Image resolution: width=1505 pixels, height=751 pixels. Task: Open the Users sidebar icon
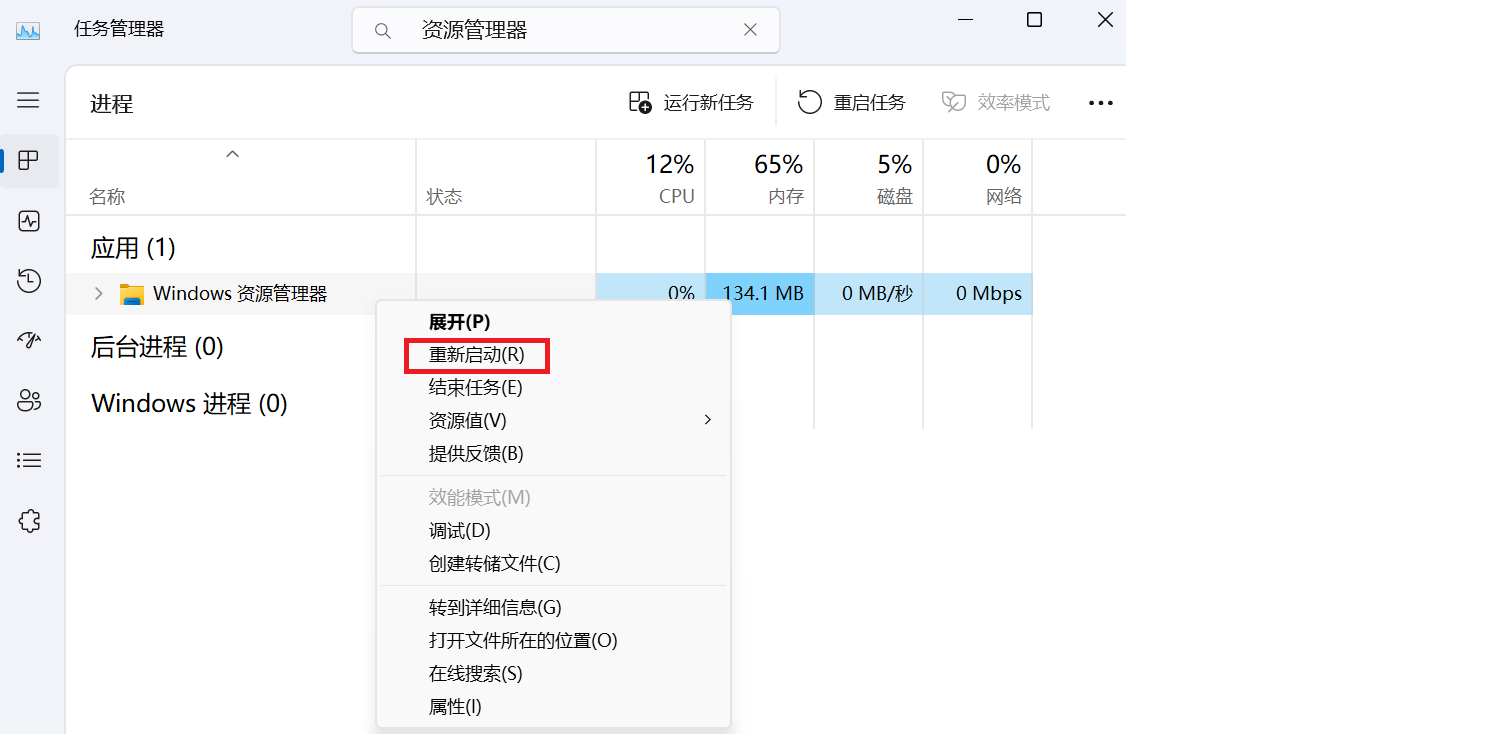click(x=29, y=401)
